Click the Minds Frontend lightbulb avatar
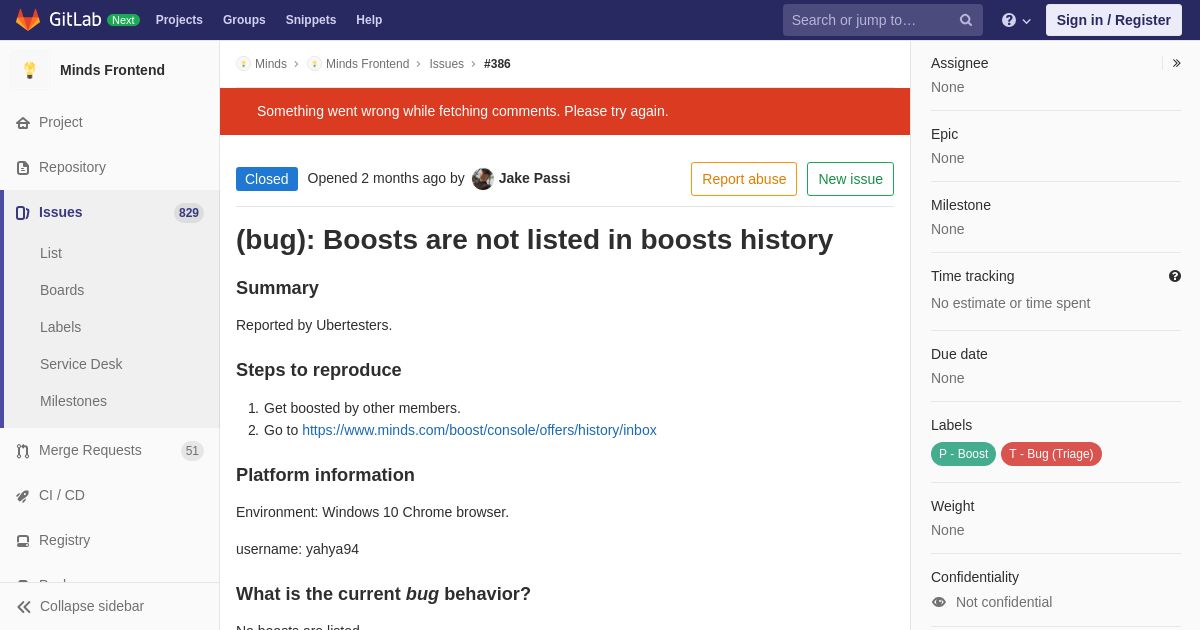1200x630 pixels. (30, 70)
